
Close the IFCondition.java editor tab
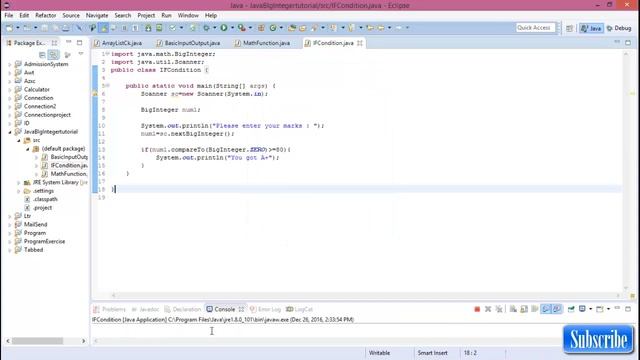(360, 43)
